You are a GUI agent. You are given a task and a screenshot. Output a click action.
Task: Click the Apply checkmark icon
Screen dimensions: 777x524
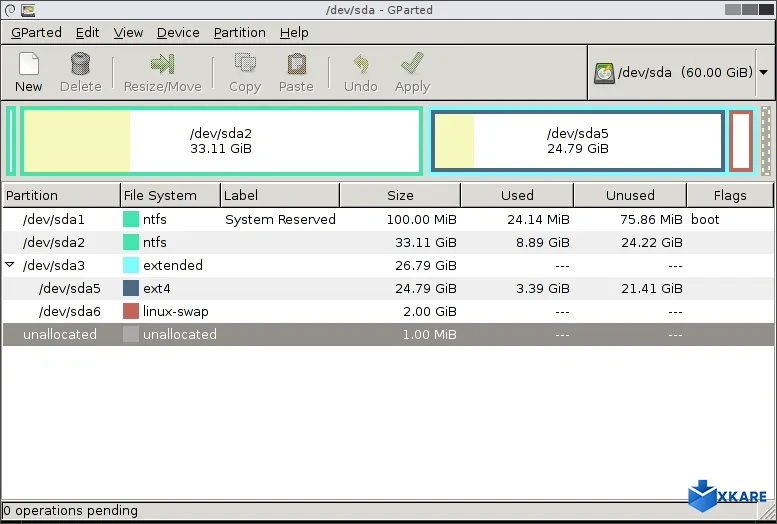coord(412,65)
